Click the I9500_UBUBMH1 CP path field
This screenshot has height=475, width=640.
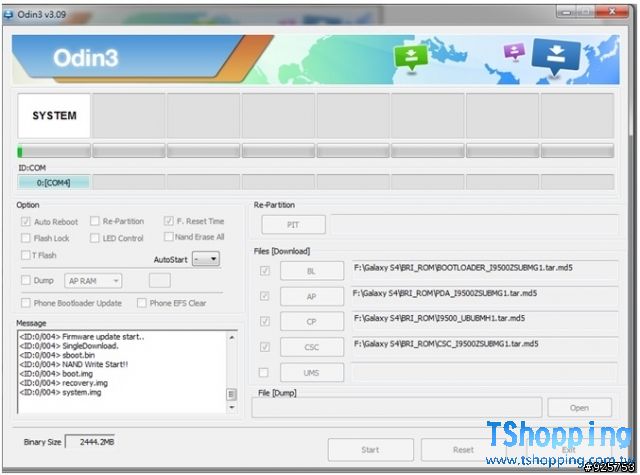[484, 320]
